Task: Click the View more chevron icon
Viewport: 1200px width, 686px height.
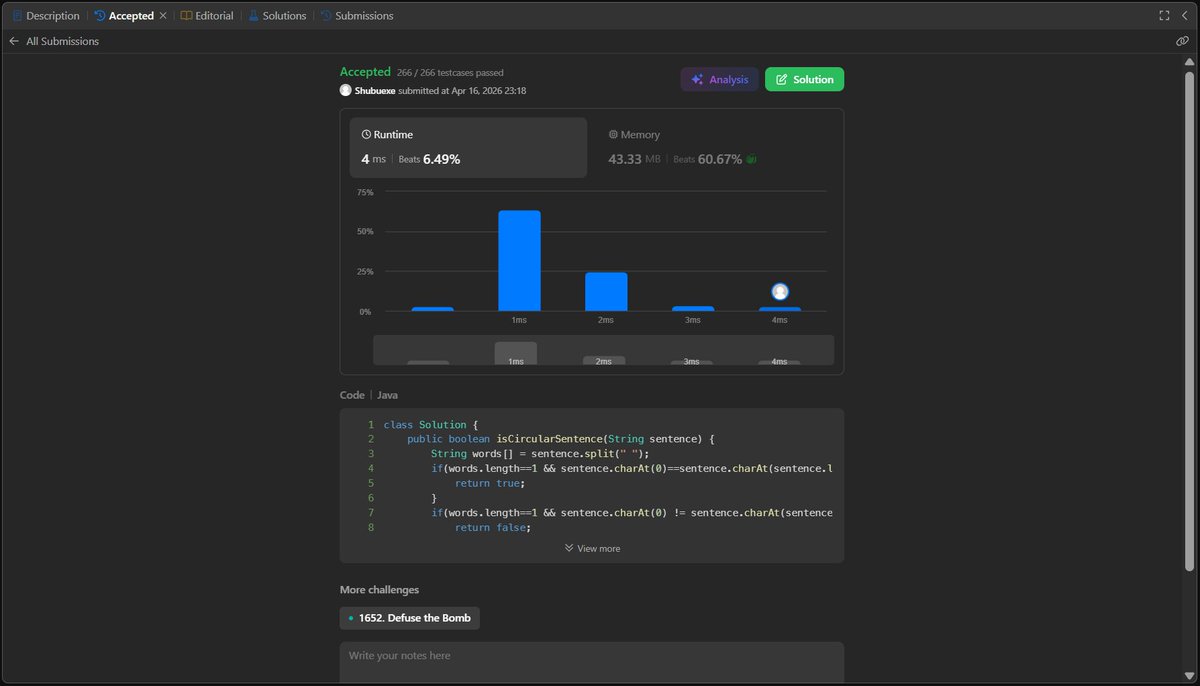Action: 569,548
